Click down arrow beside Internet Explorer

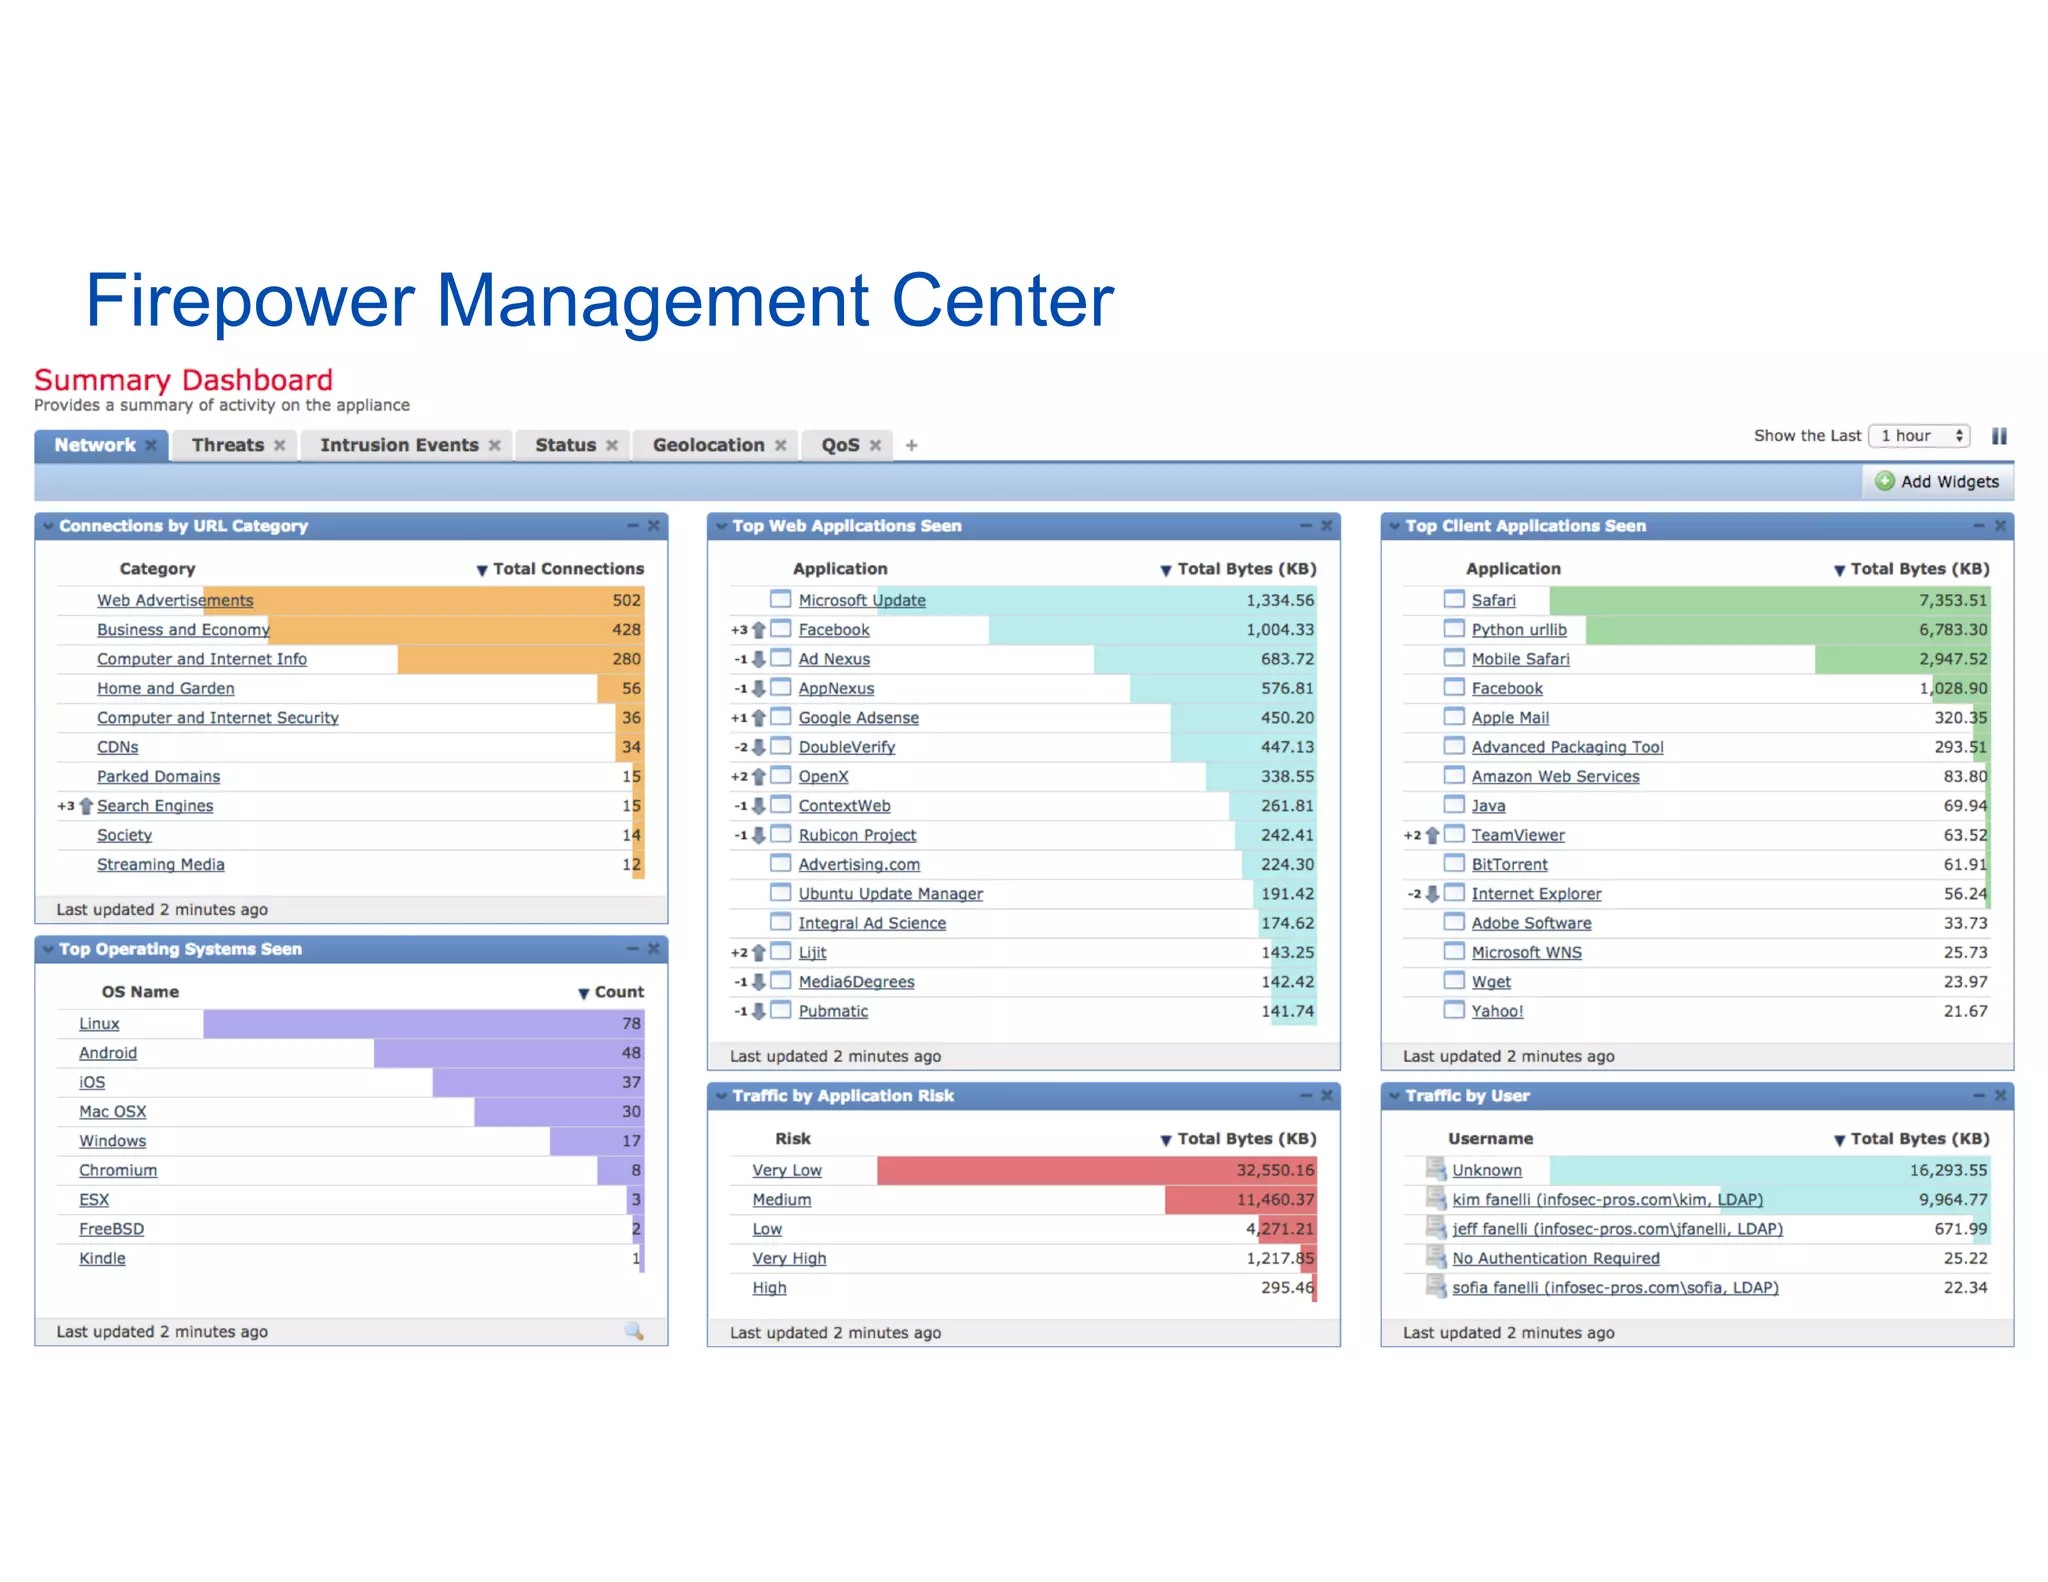[x=1432, y=893]
